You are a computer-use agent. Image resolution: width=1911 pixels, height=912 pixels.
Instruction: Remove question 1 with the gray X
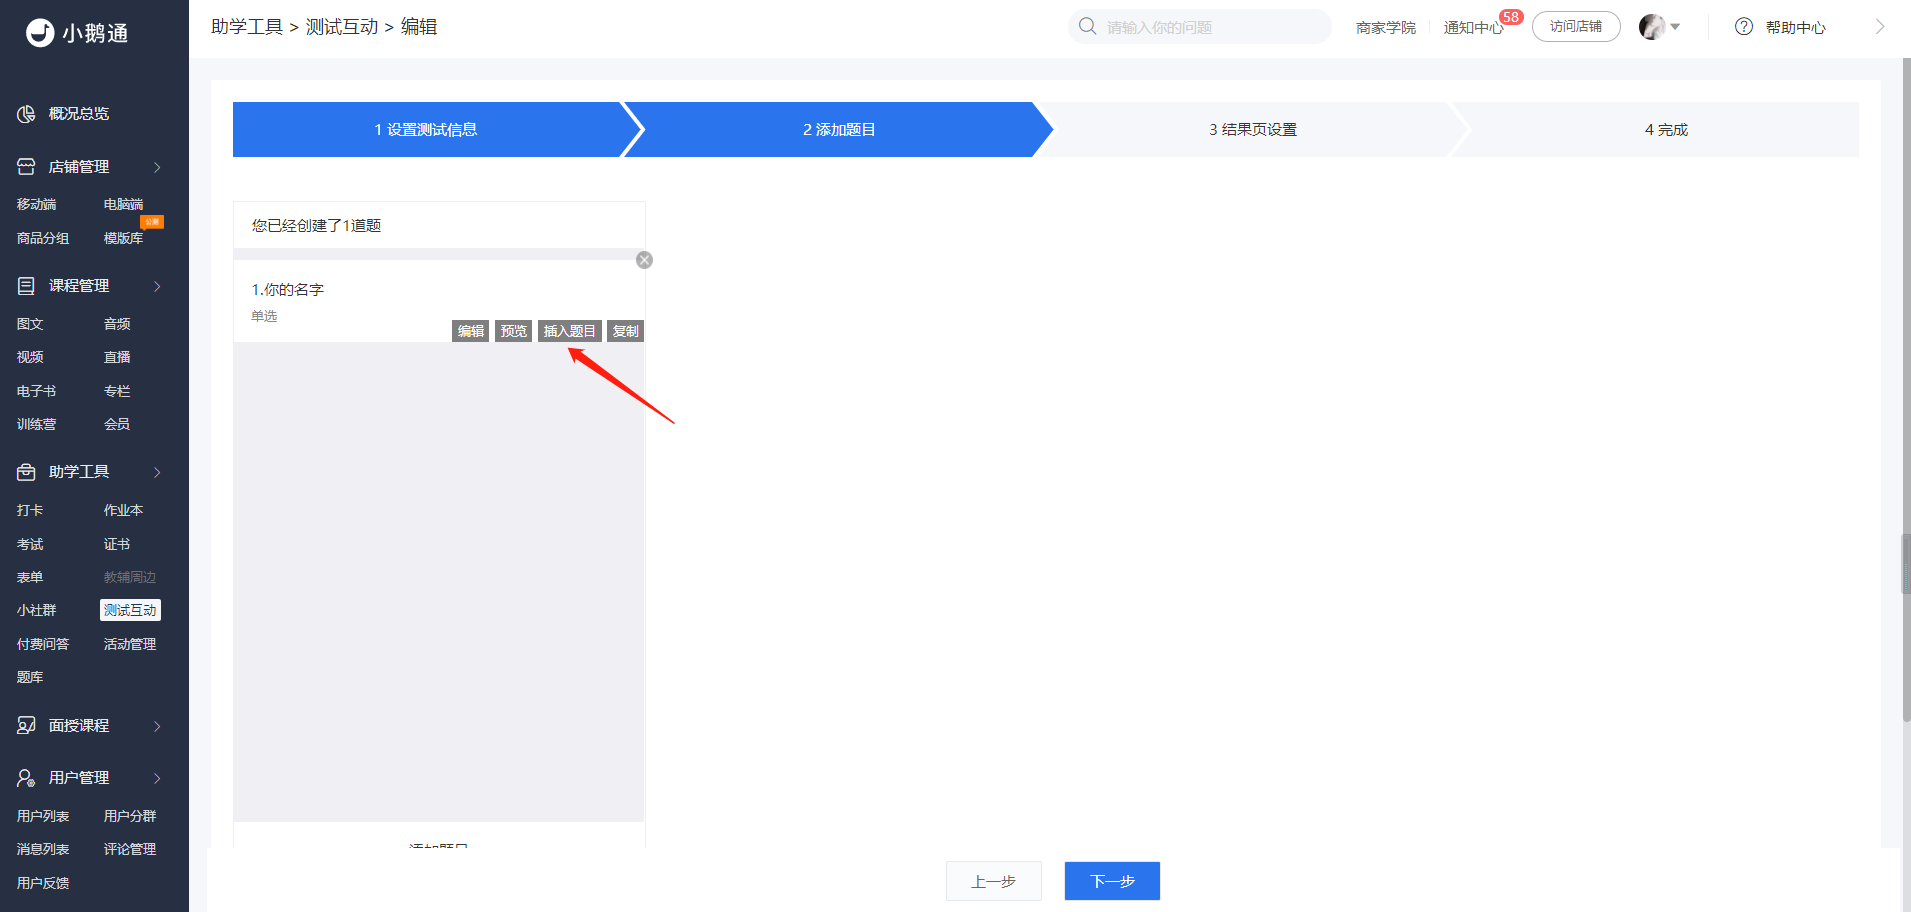pos(645,260)
